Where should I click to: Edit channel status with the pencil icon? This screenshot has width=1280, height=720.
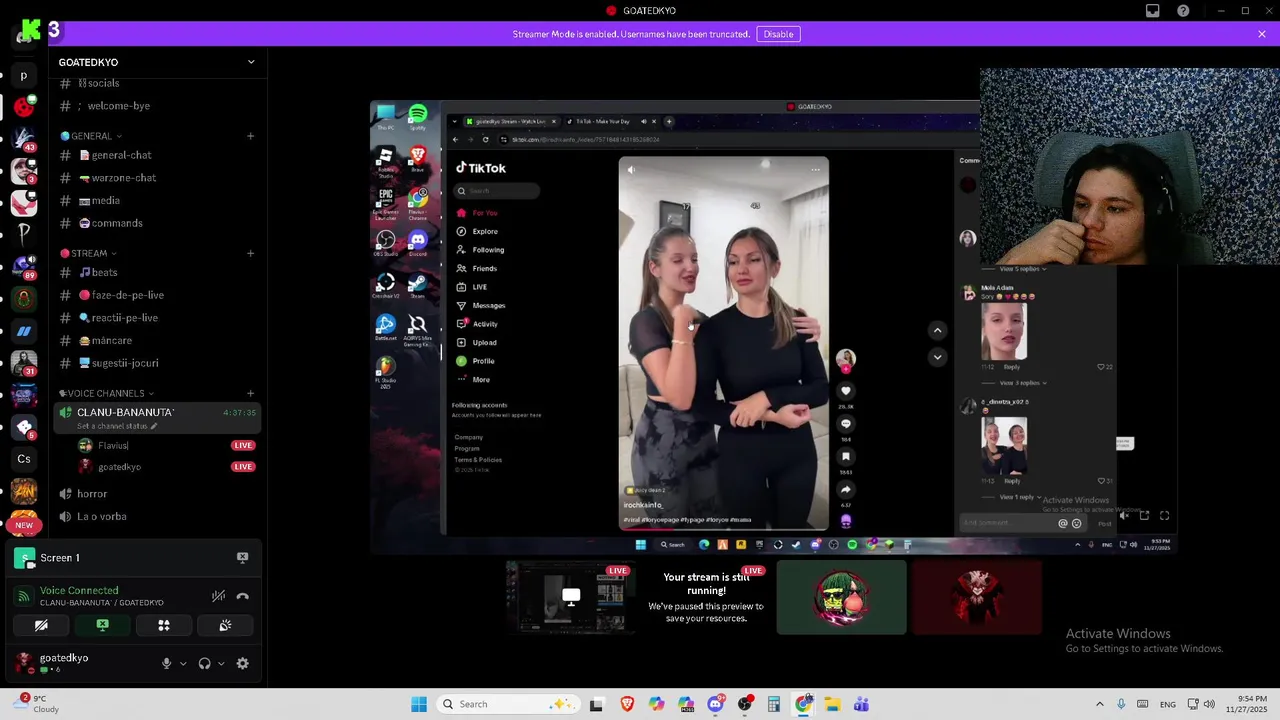[153, 426]
